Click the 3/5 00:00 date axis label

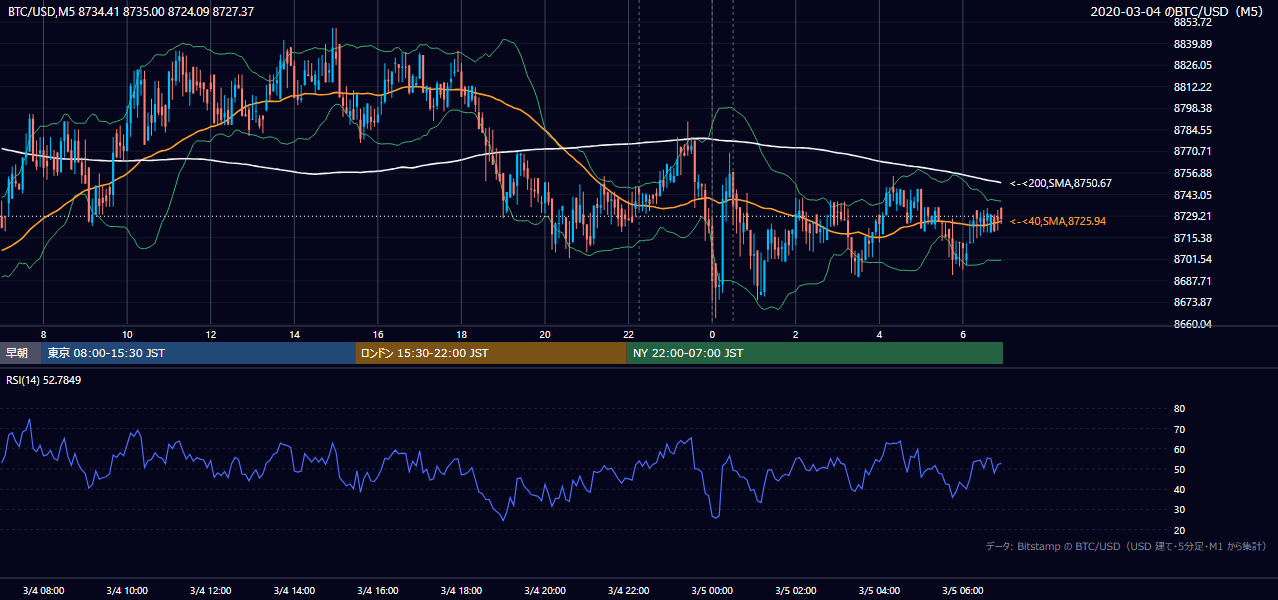712,590
